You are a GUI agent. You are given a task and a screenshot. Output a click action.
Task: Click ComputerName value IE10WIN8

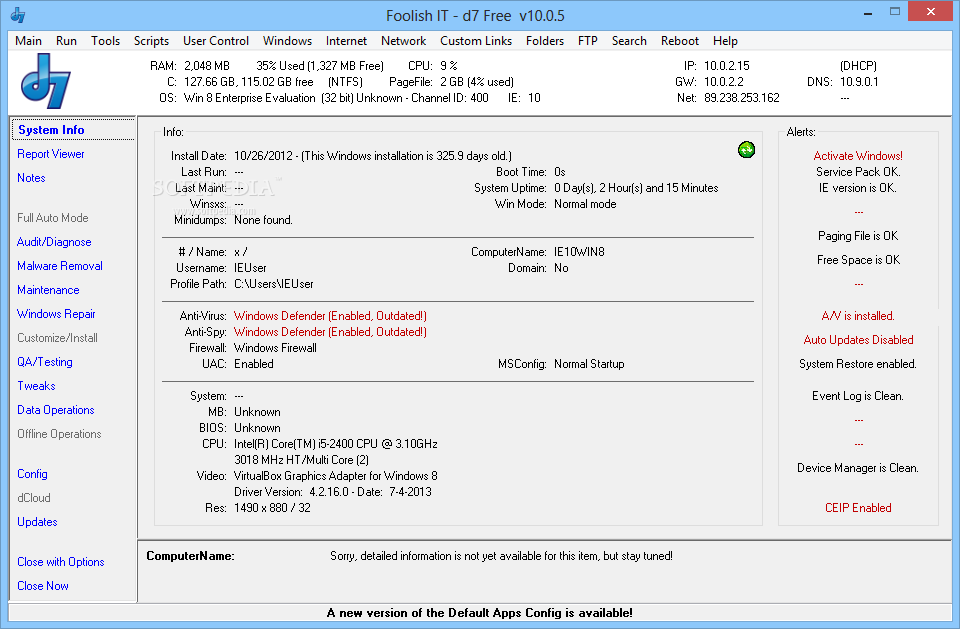(x=579, y=252)
